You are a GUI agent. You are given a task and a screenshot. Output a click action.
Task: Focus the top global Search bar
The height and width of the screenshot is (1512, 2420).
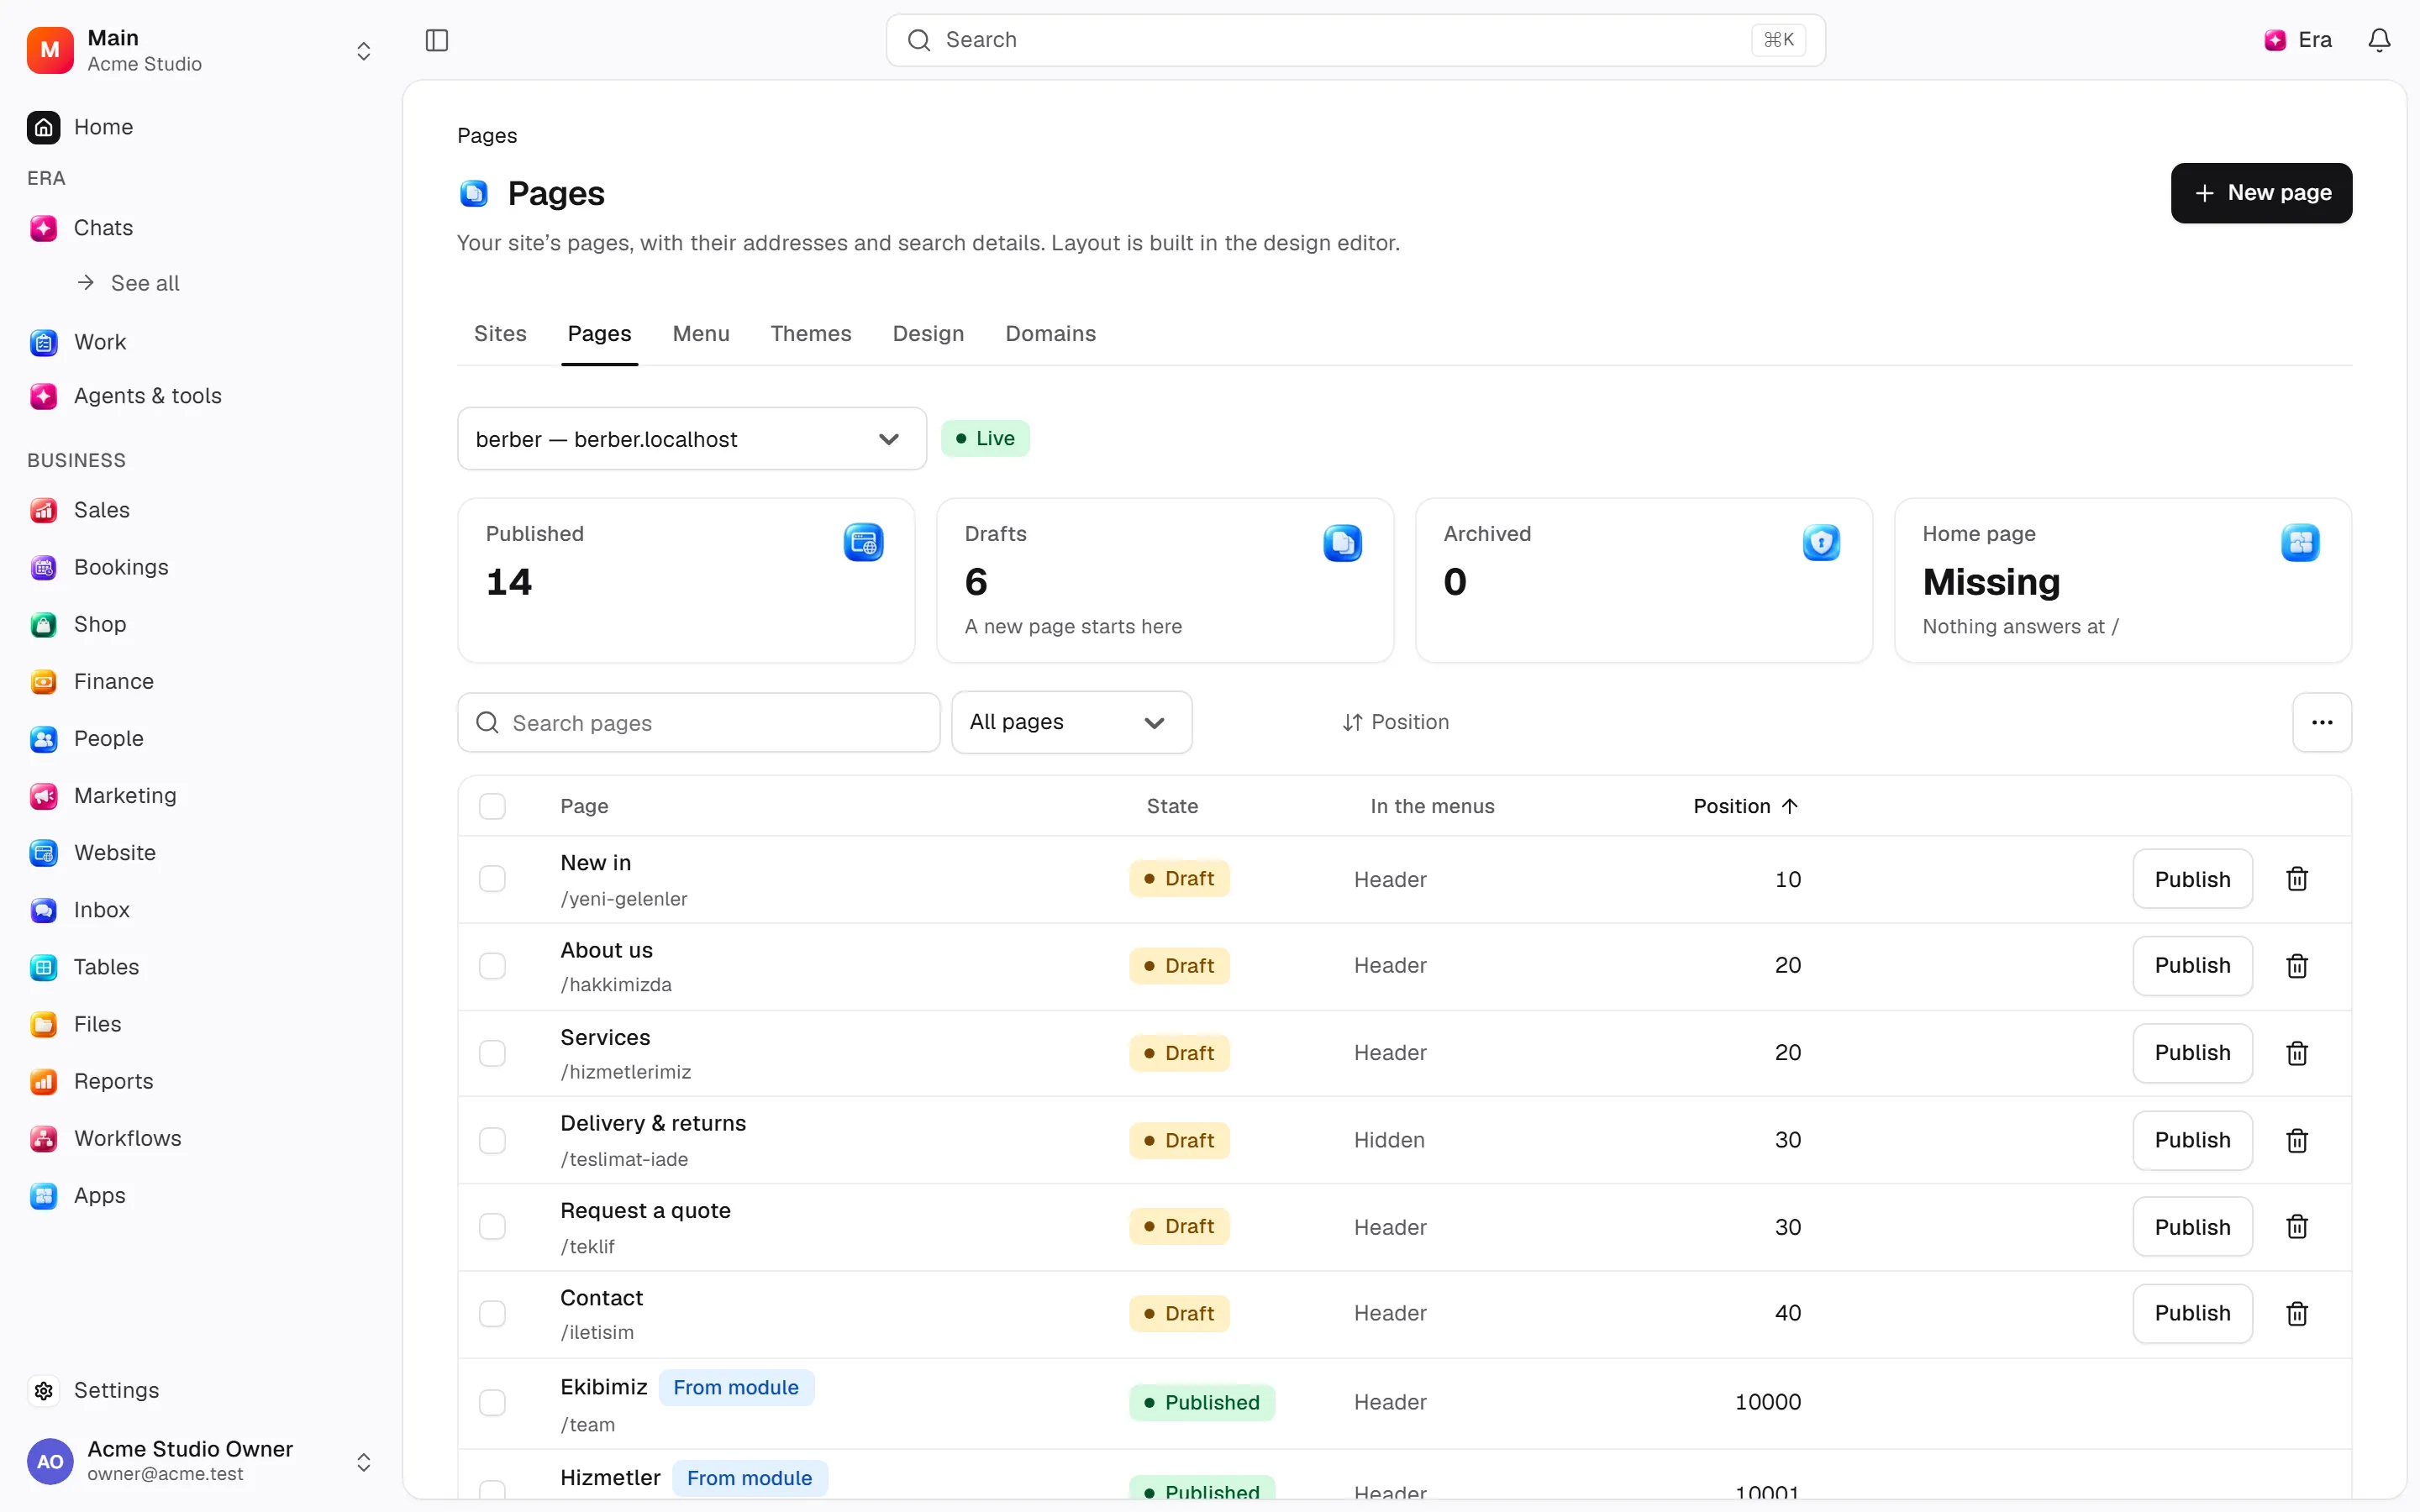pyautogui.click(x=1355, y=40)
